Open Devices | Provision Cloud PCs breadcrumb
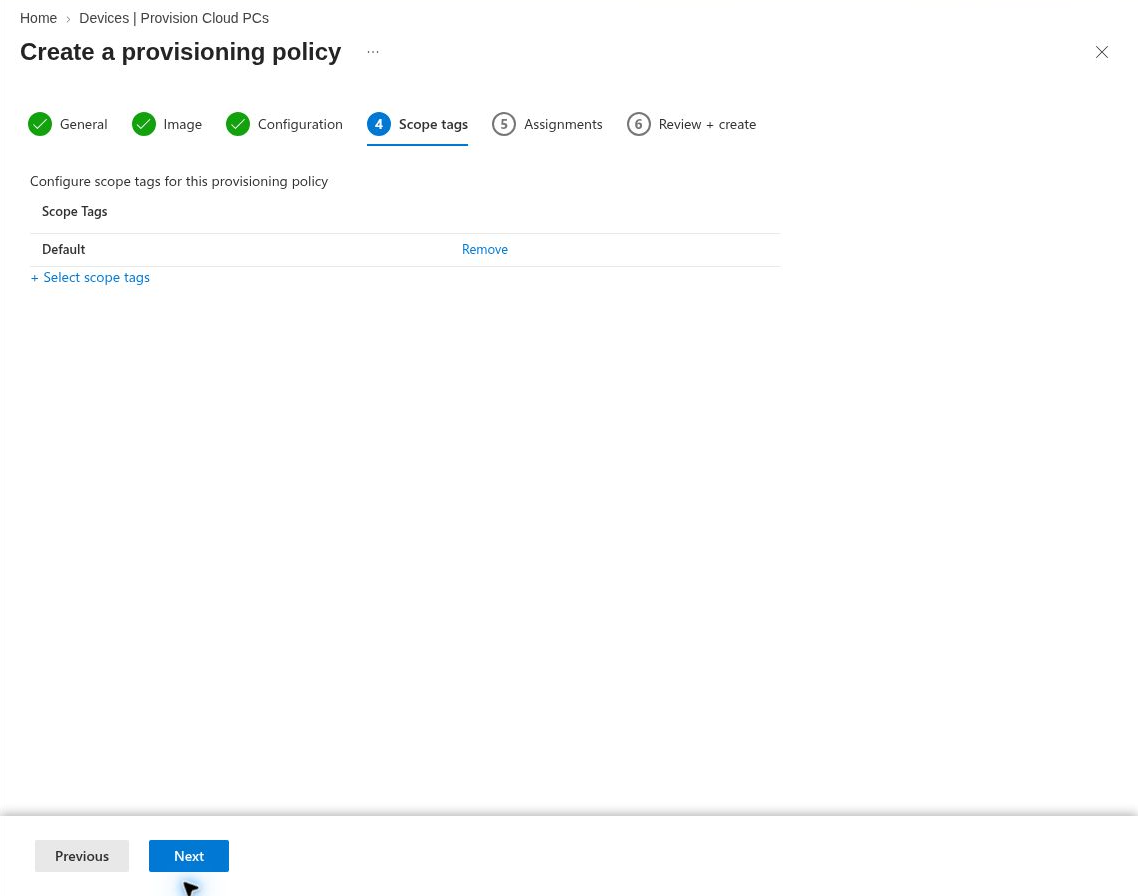This screenshot has height=896, width=1138. click(x=174, y=18)
